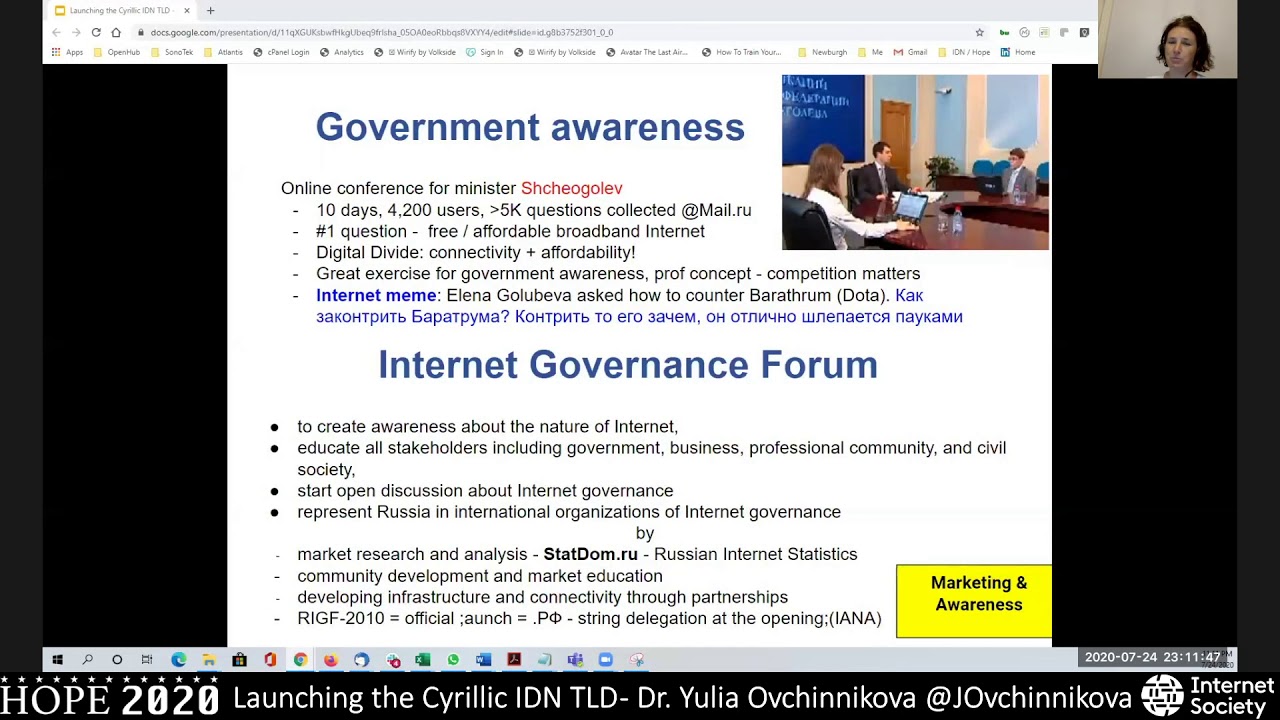Open the Me bookmark folder
Screen dimensions: 1280x720
870,52
